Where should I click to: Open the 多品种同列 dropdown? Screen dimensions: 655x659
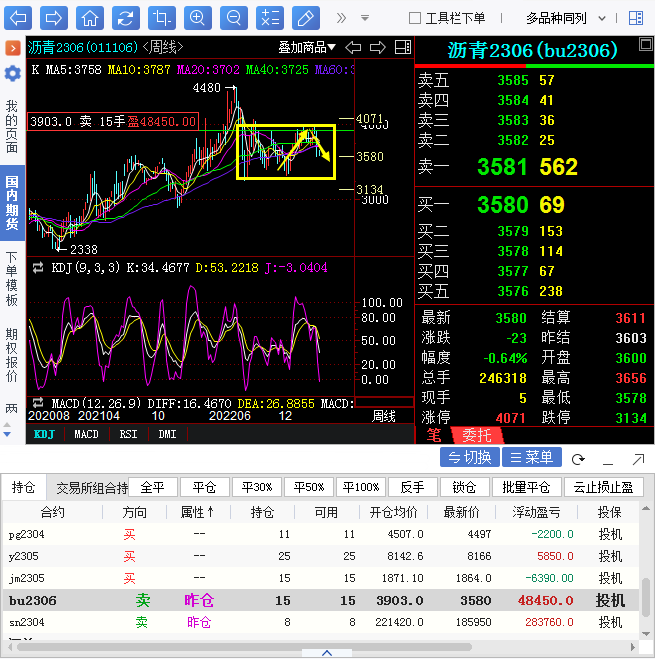[565, 18]
